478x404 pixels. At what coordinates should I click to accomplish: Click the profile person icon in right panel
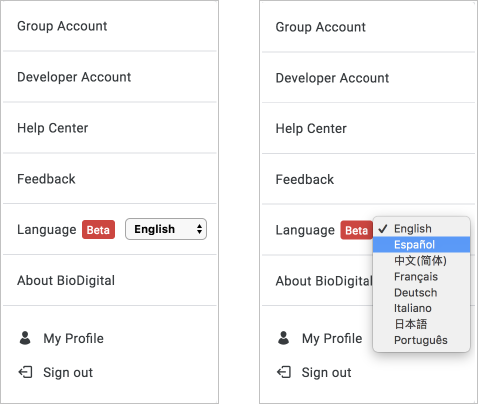(x=284, y=338)
